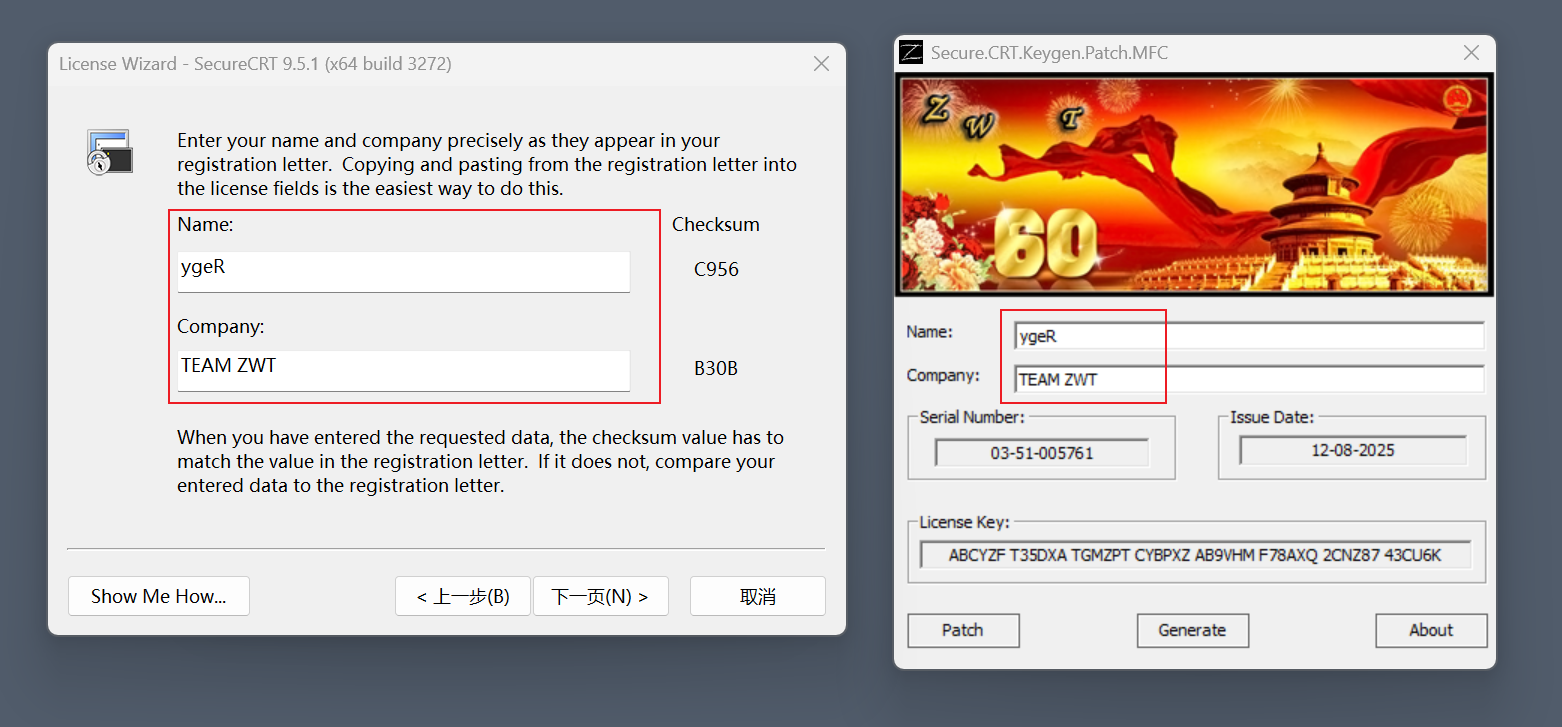Cancel the wizard with 取消 button
The width and height of the screenshot is (1562, 727).
pyautogui.click(x=758, y=596)
